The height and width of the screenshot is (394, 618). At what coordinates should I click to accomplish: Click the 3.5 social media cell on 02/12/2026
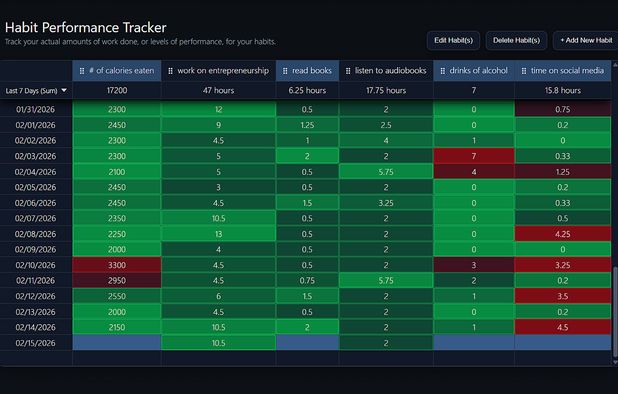563,296
